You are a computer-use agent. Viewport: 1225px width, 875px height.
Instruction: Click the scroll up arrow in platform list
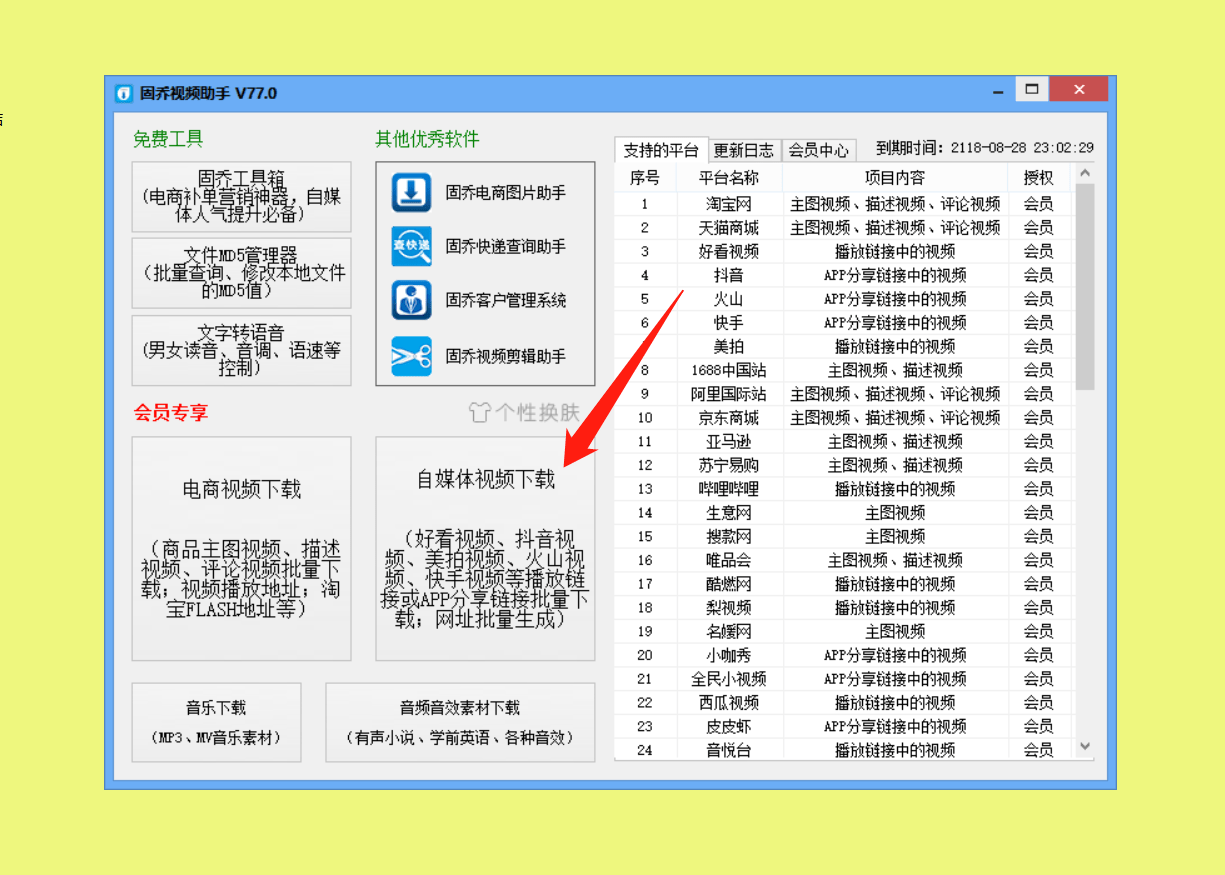1084,174
